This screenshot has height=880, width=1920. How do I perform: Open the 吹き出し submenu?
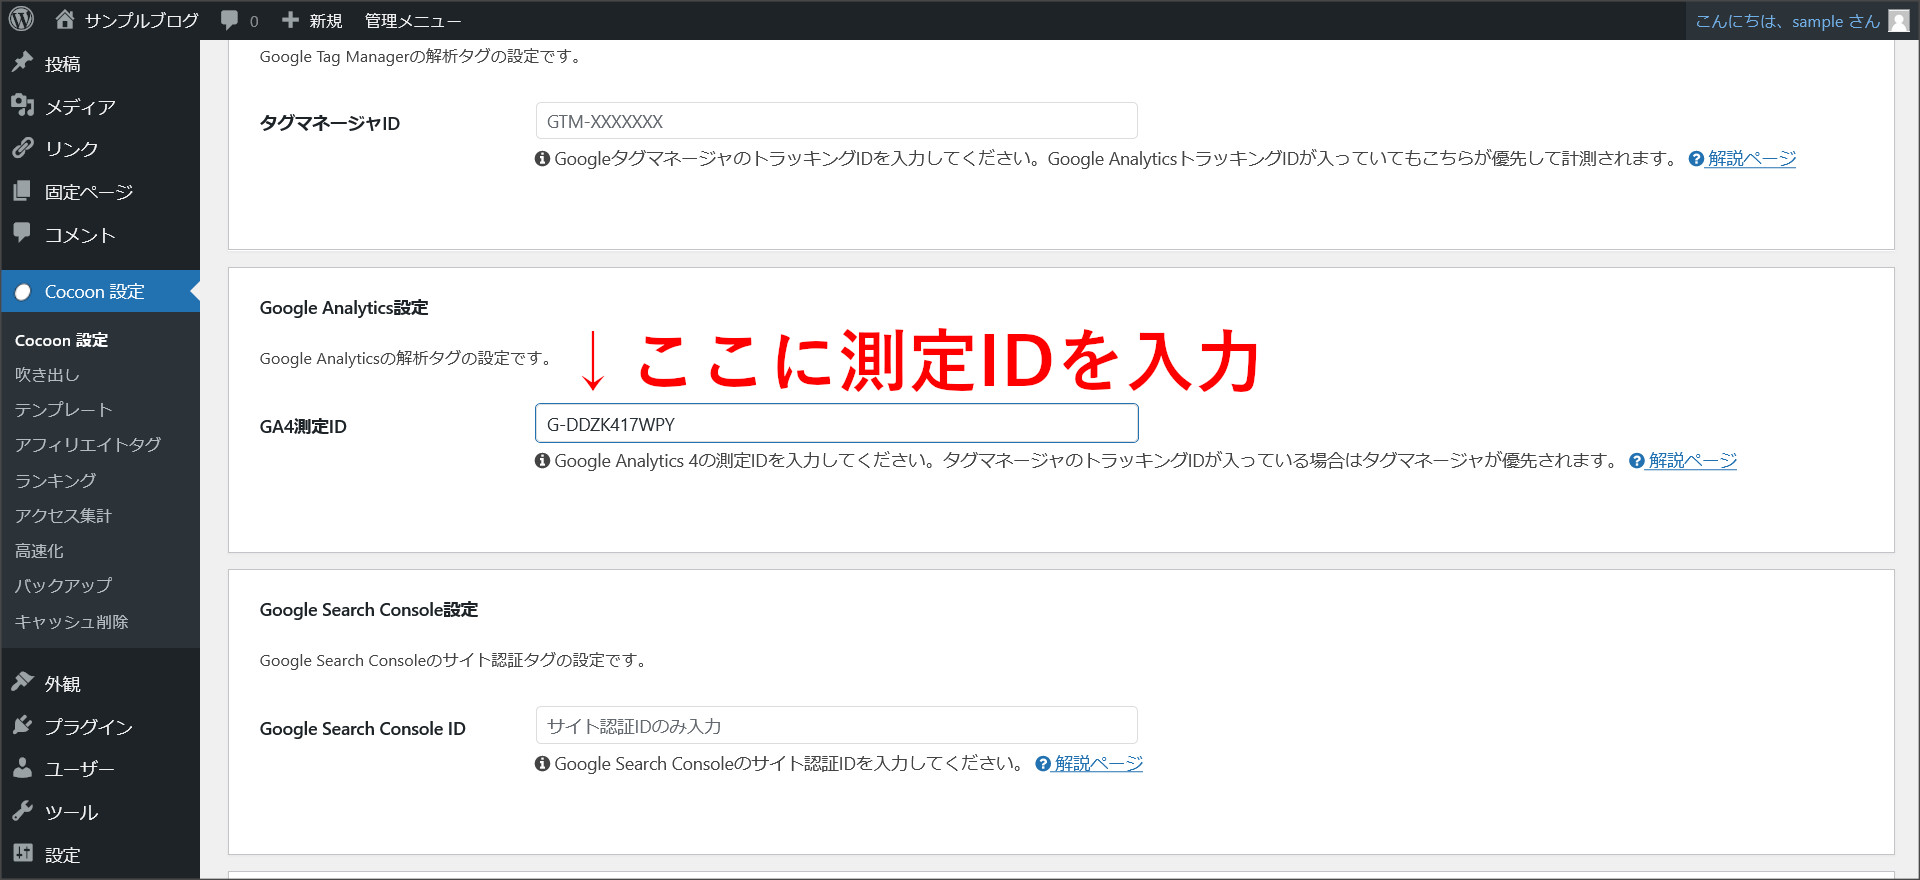(x=47, y=375)
